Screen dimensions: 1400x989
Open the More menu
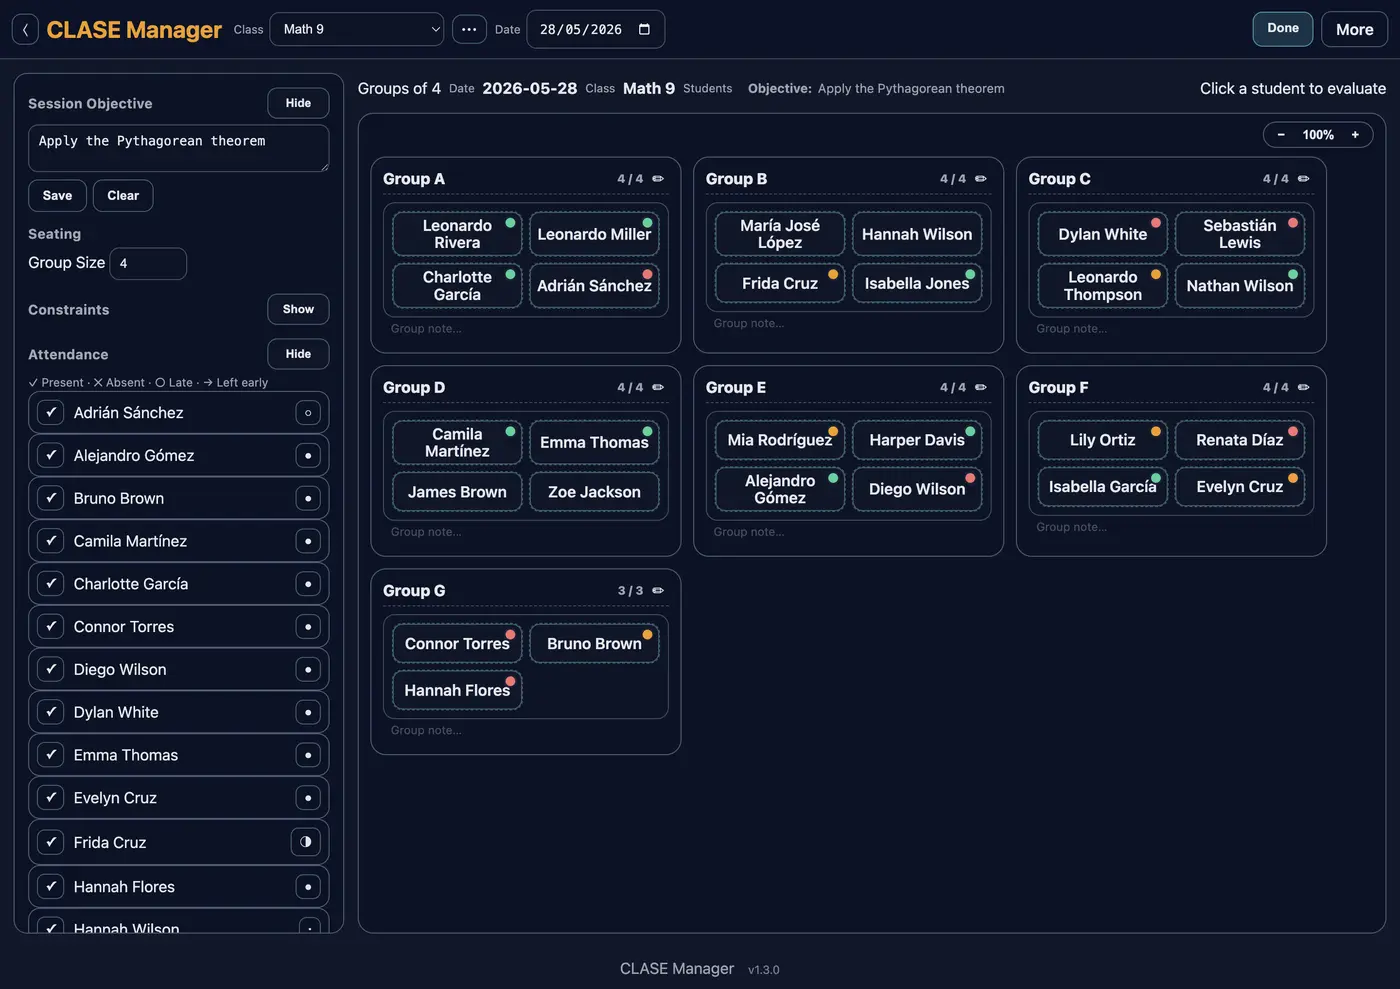1355,30
